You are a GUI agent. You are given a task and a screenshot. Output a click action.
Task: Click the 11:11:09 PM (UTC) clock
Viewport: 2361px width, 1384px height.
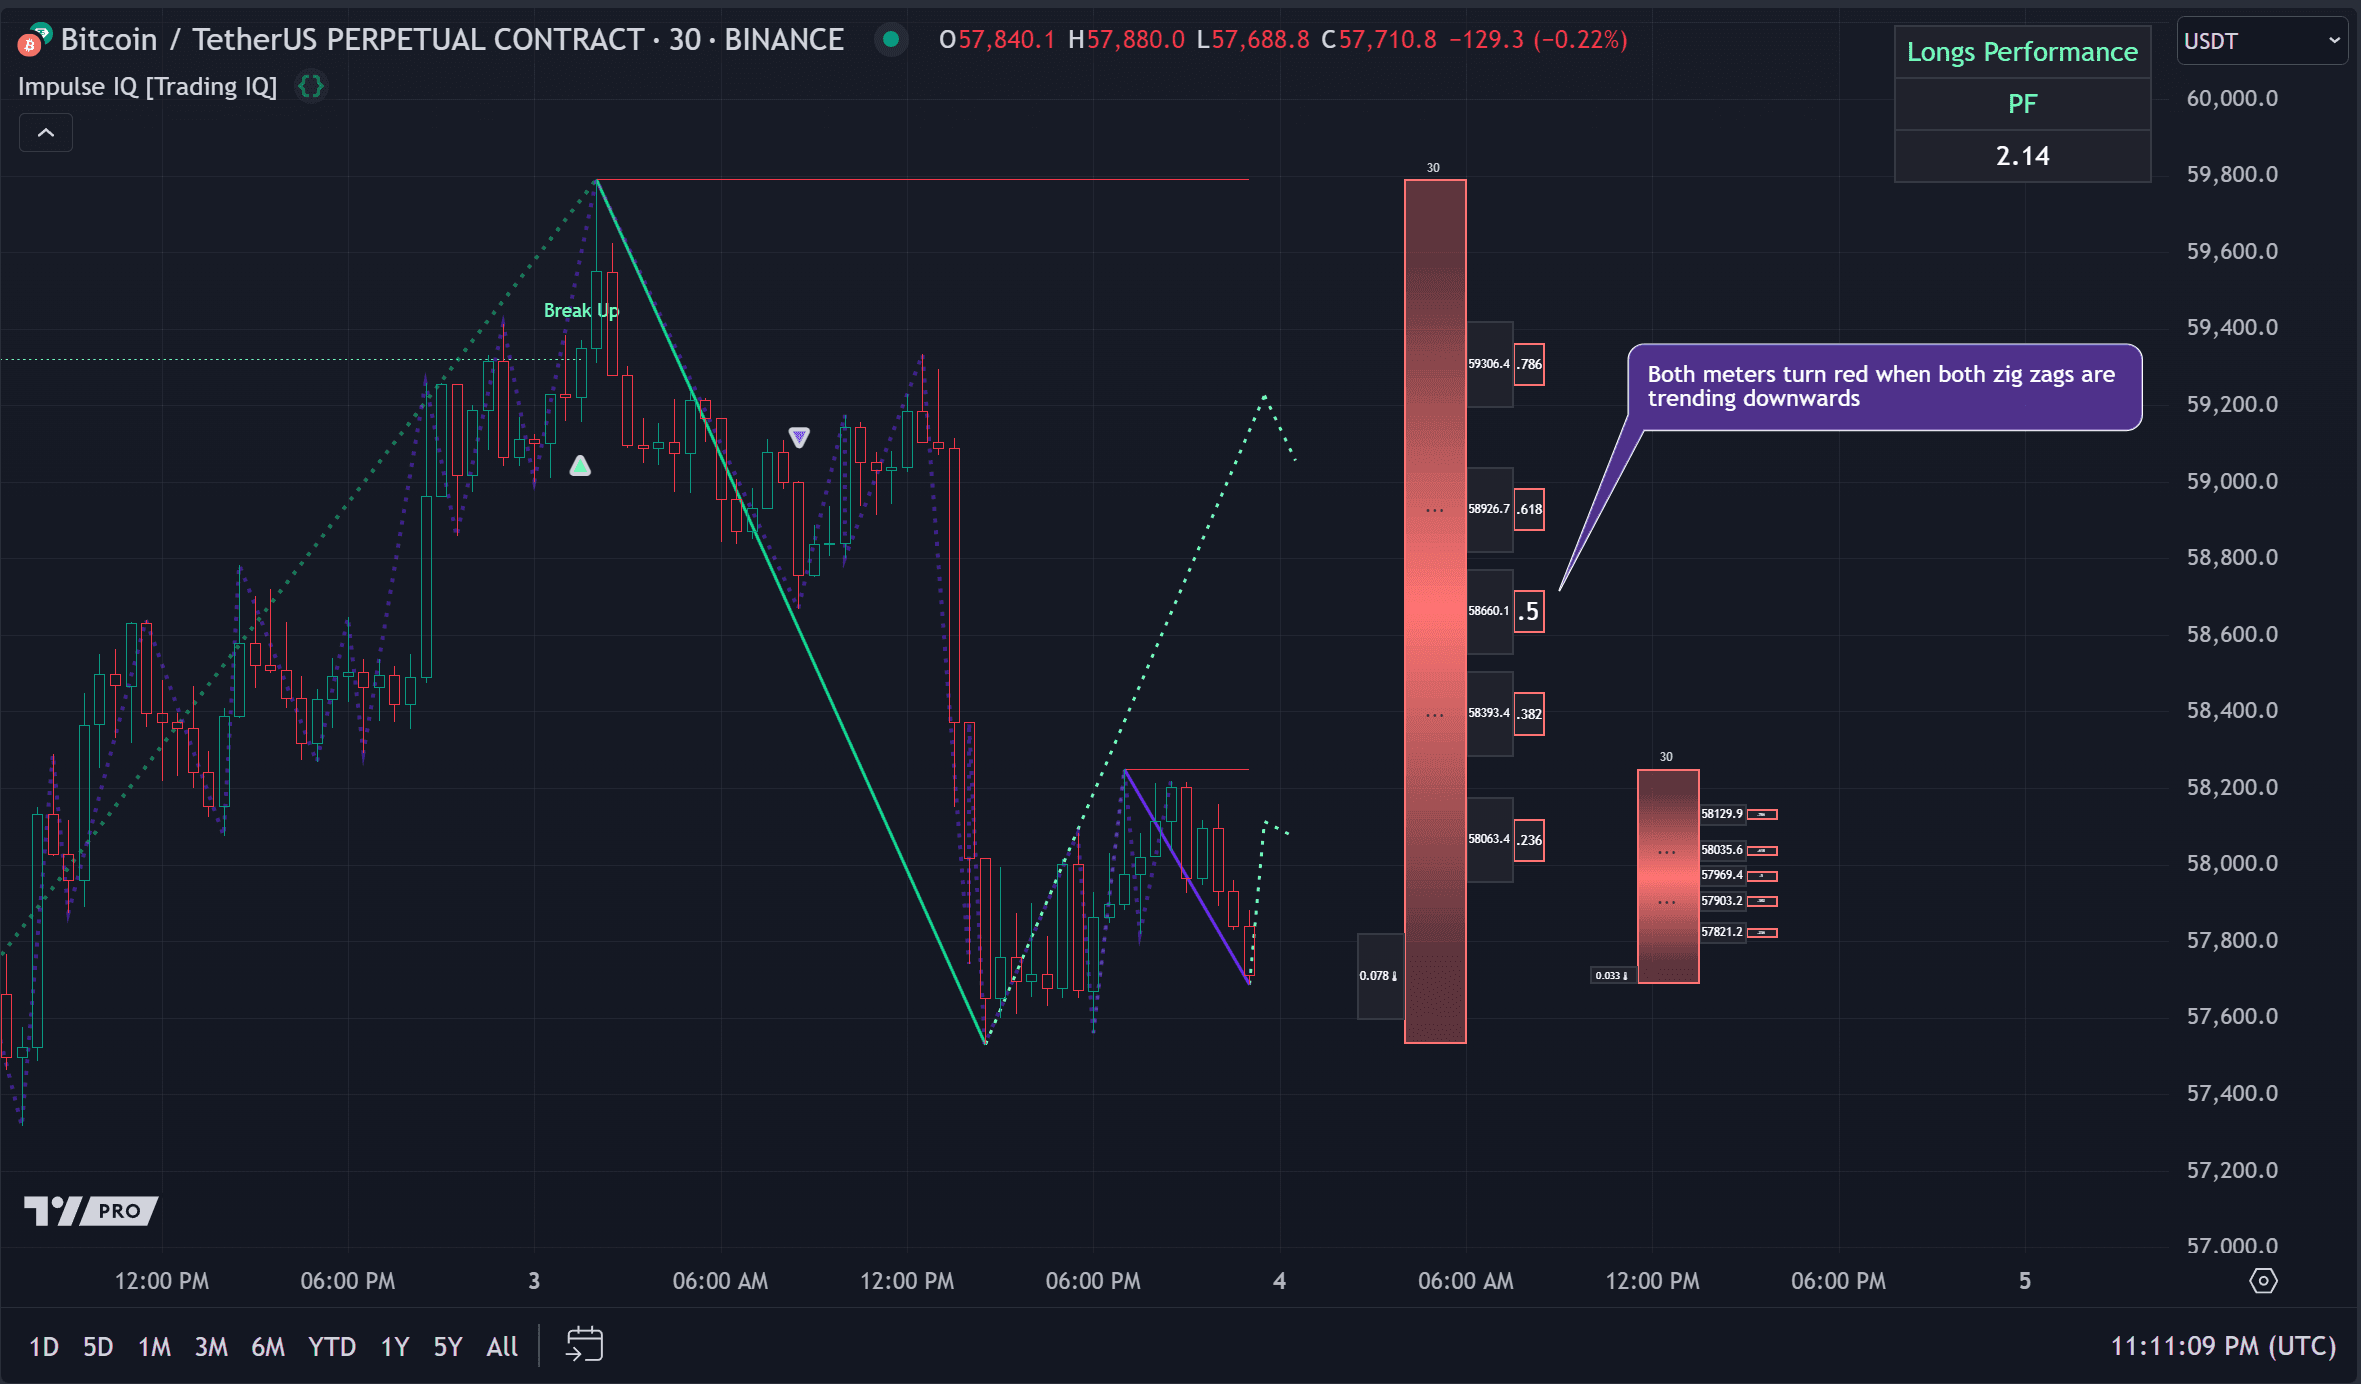2223,1346
